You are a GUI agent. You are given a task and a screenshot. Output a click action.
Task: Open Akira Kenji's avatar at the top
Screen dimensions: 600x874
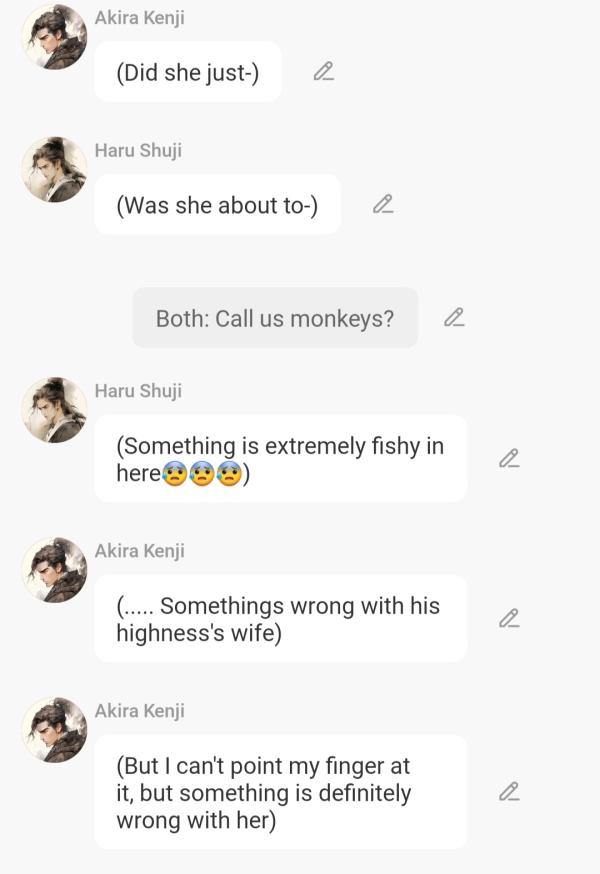click(x=55, y=37)
